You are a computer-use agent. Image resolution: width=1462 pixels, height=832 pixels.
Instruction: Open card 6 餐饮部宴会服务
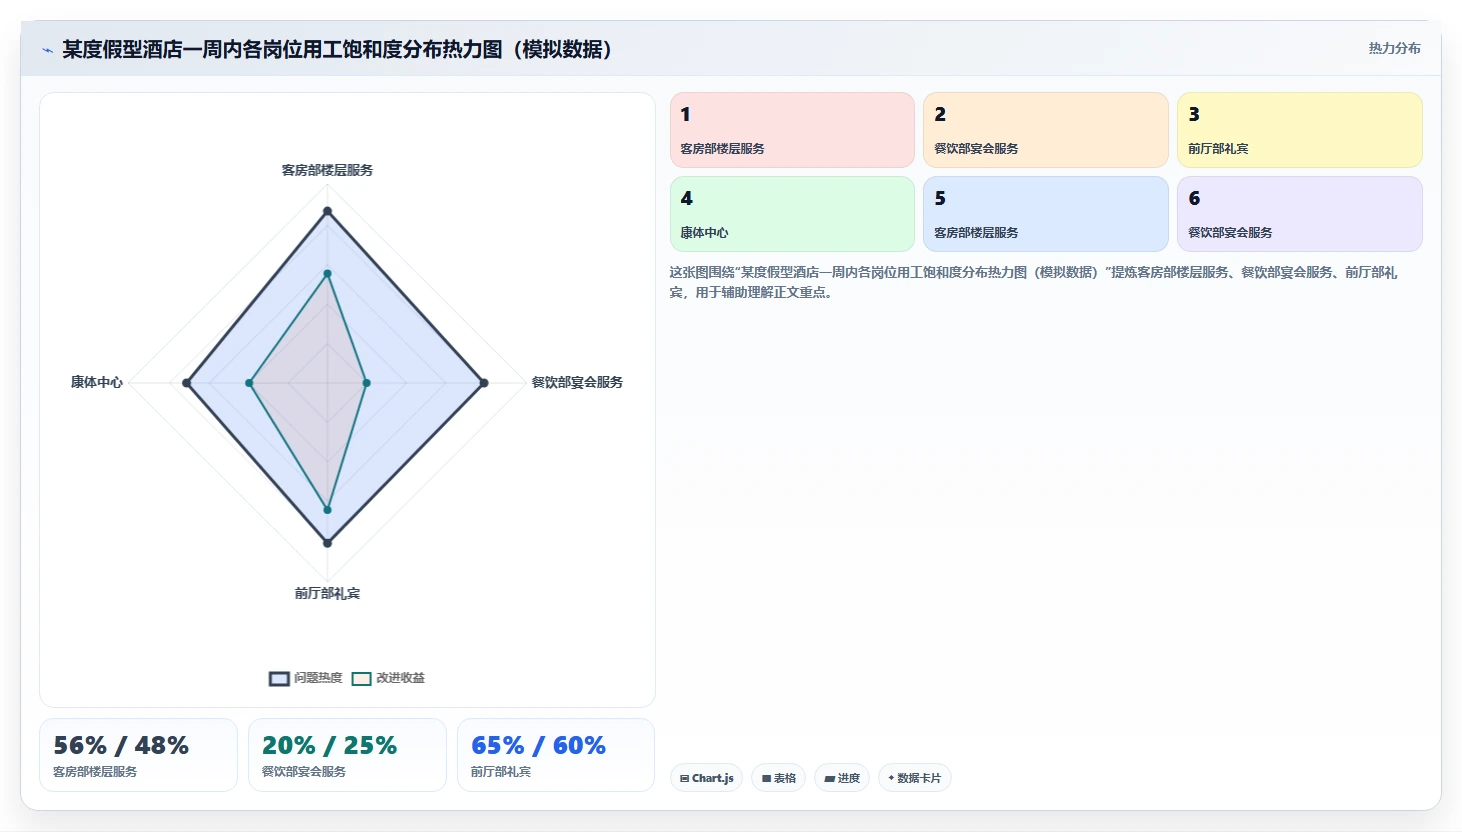click(1300, 214)
